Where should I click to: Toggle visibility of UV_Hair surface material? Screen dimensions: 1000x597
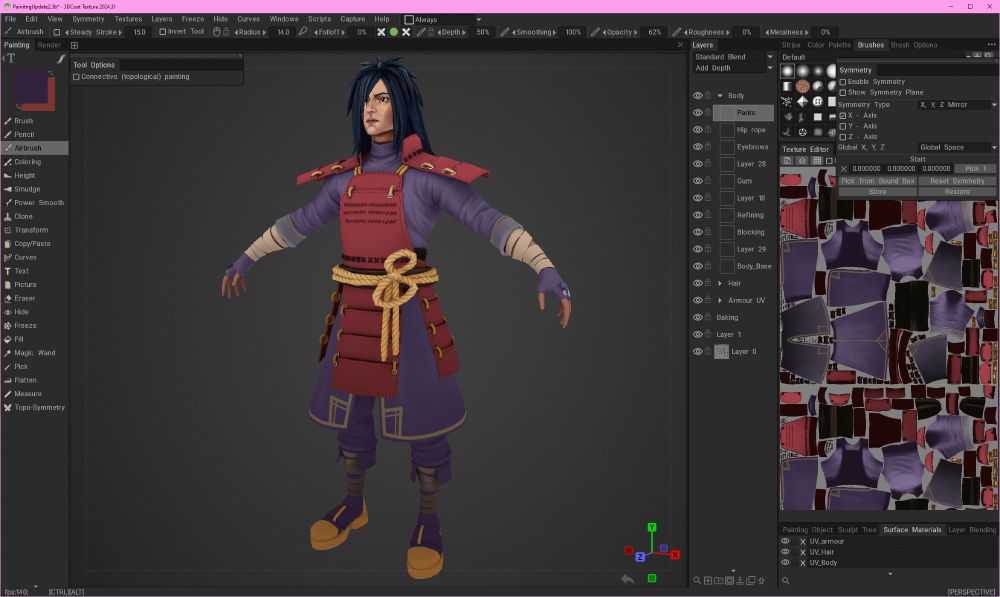pos(786,552)
